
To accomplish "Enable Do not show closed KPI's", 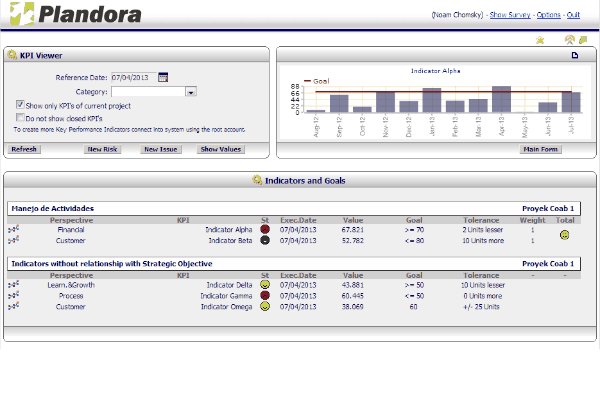I will (21, 118).
